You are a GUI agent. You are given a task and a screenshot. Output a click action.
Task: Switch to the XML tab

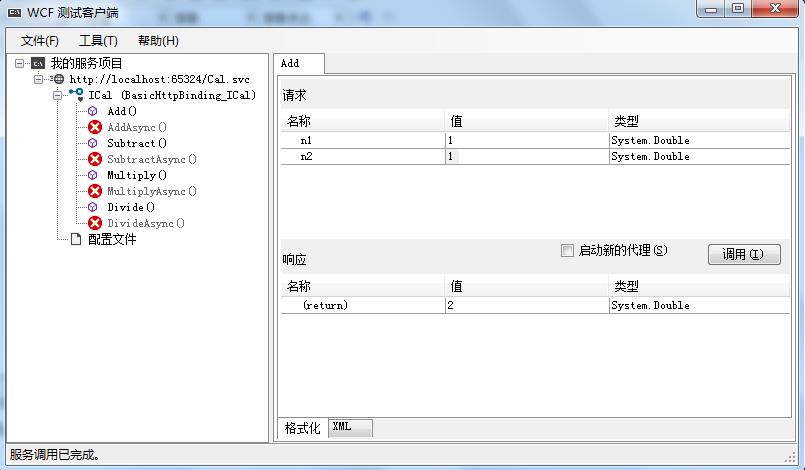point(351,427)
